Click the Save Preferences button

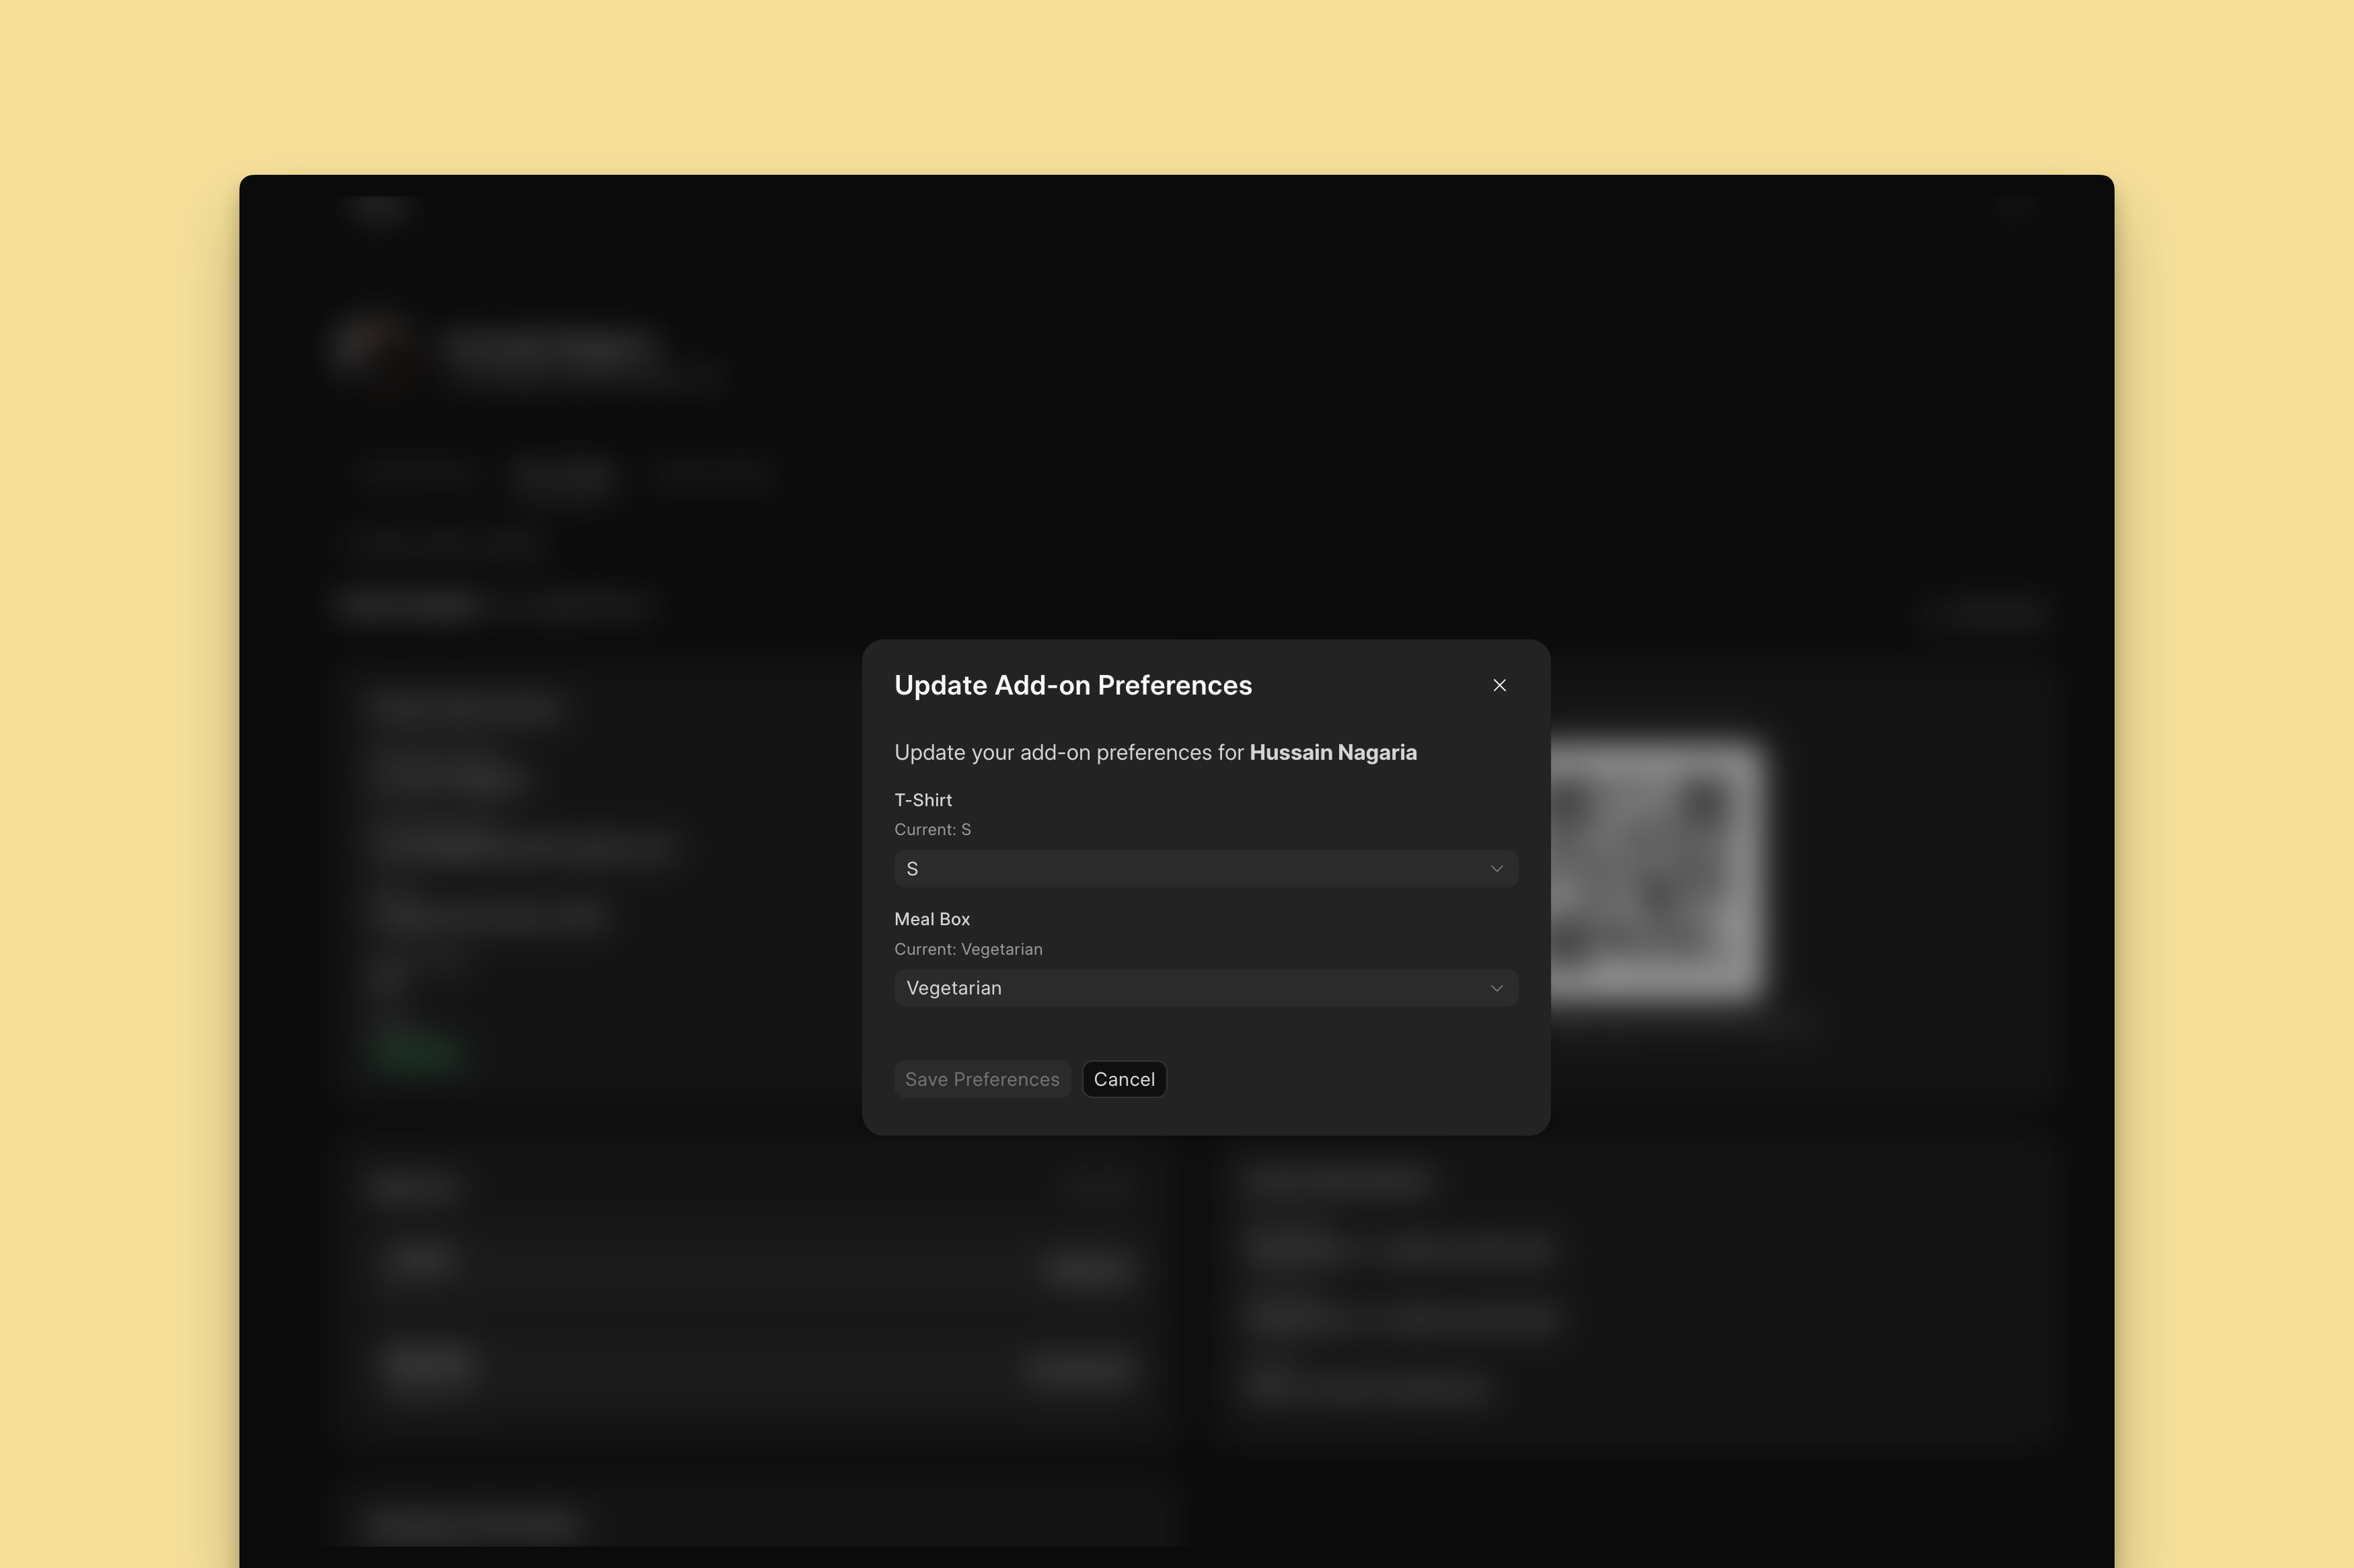tap(982, 1079)
